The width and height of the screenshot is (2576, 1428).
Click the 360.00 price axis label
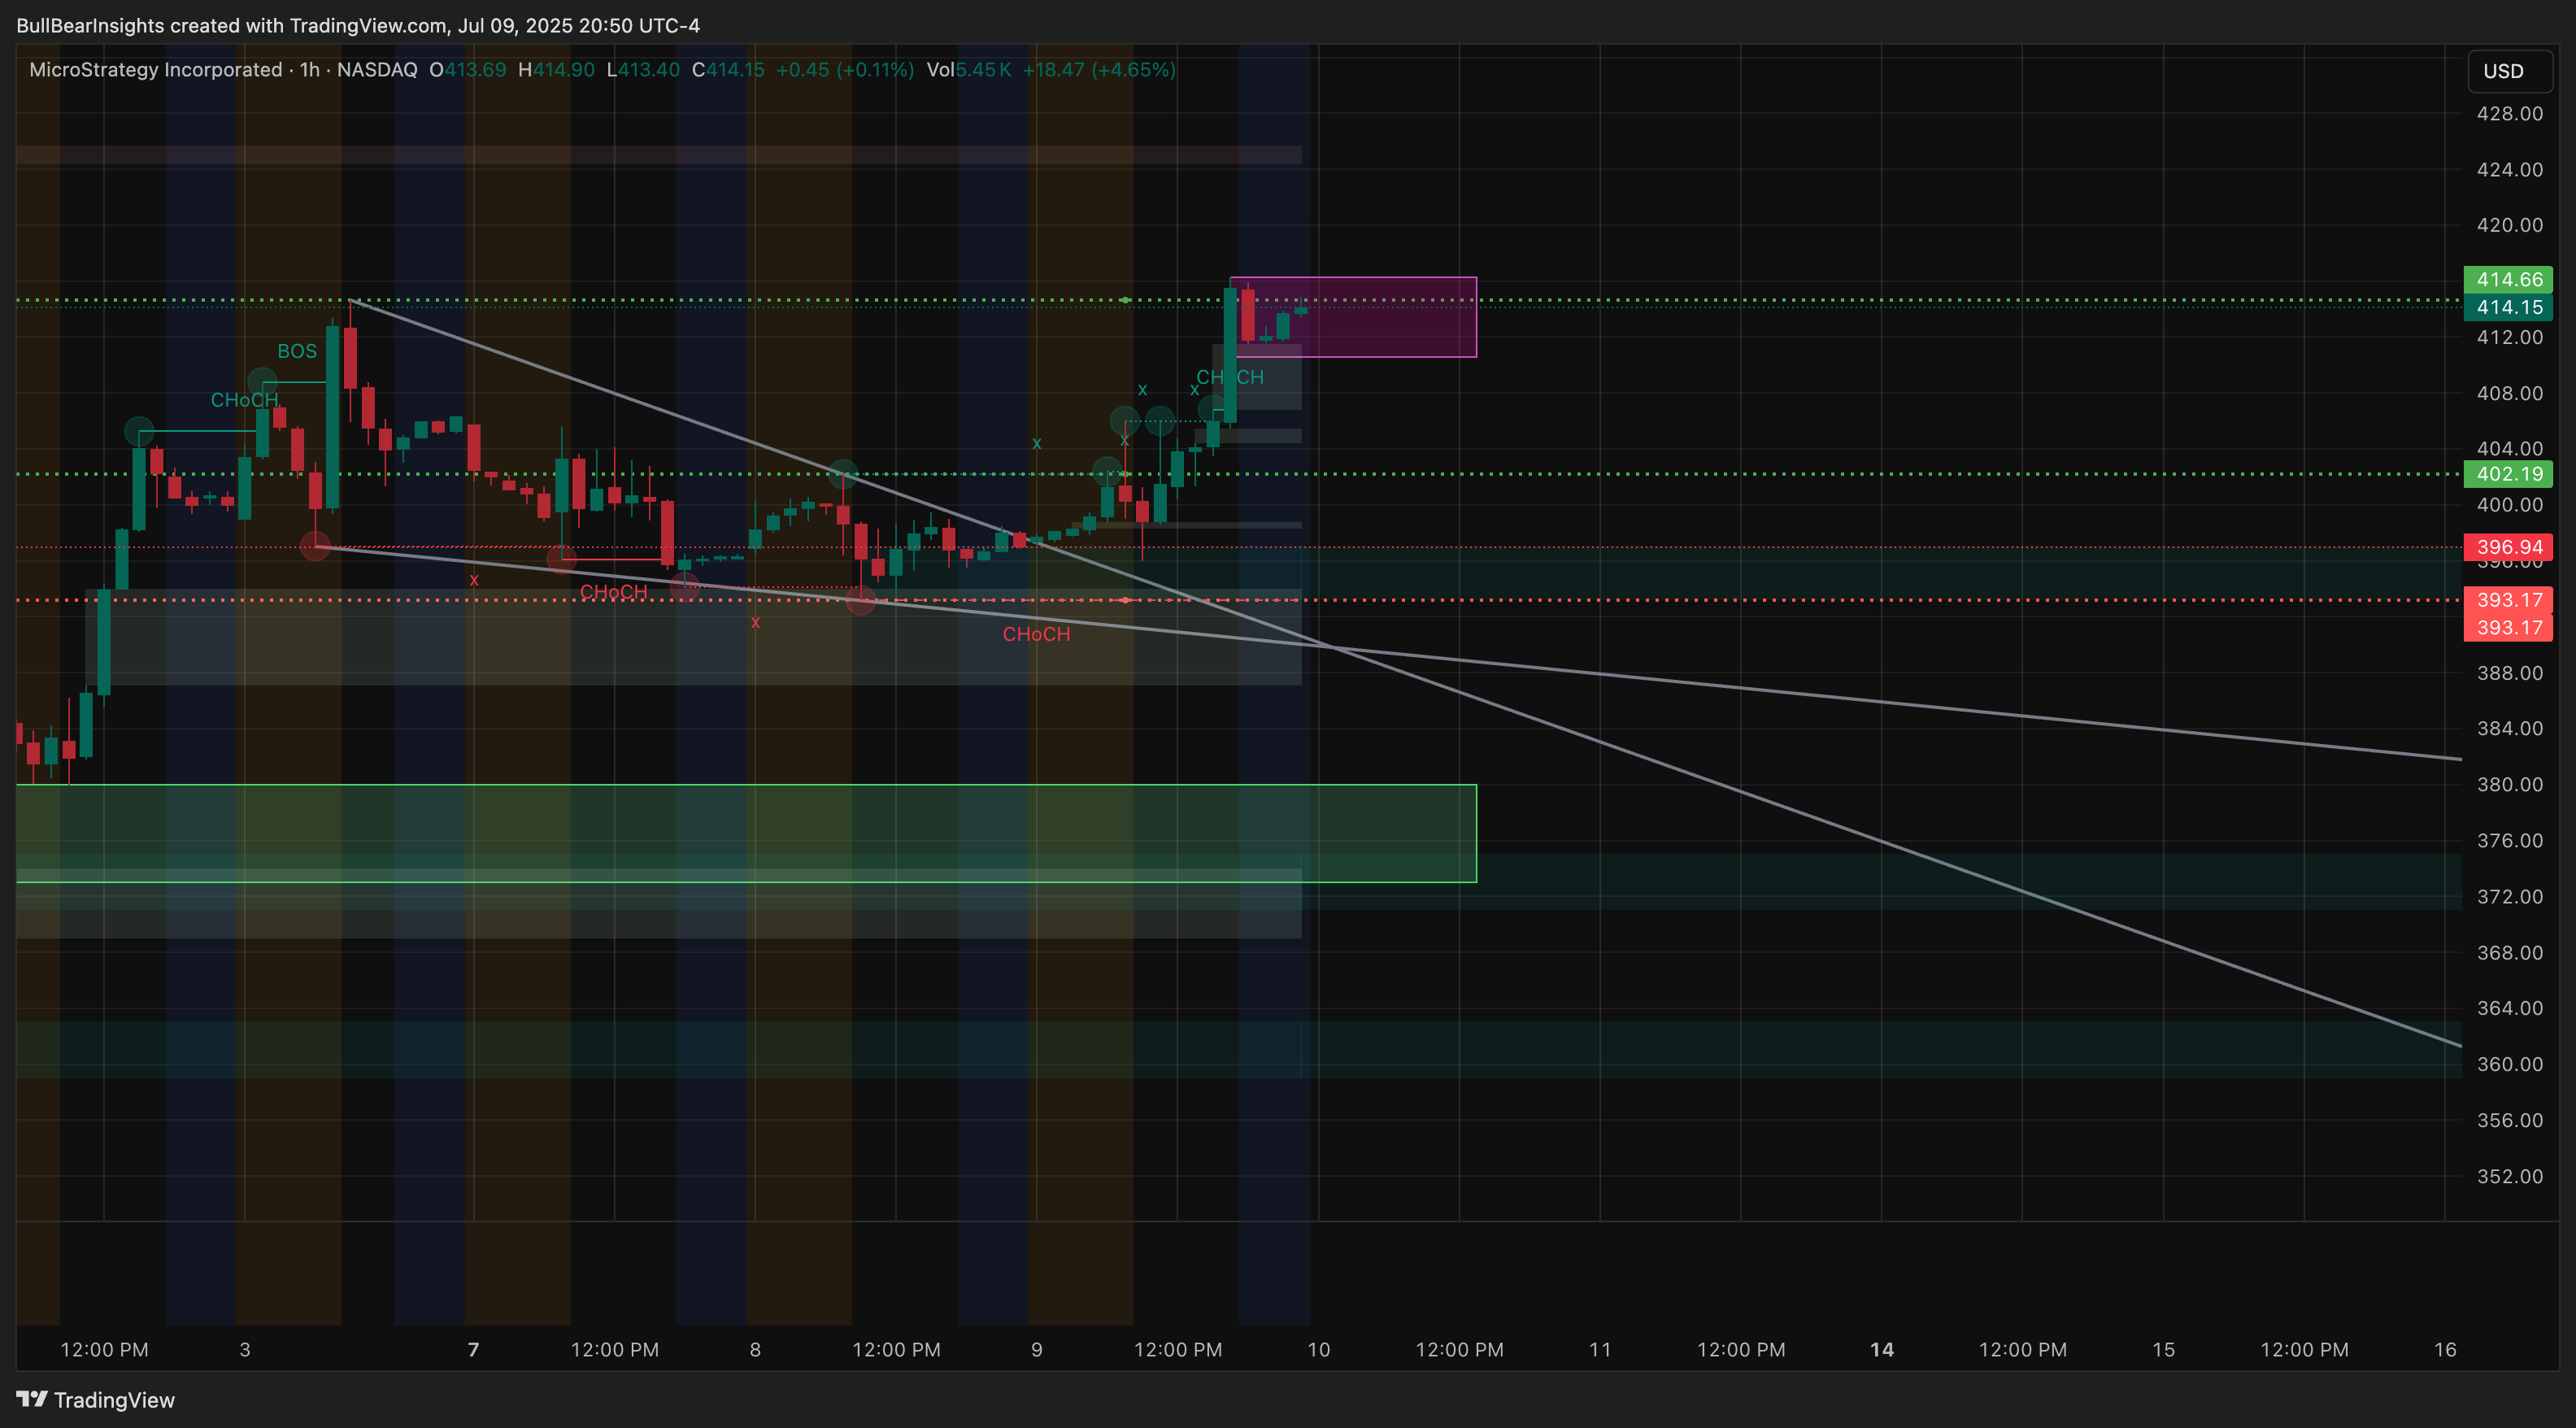(x=2509, y=1064)
